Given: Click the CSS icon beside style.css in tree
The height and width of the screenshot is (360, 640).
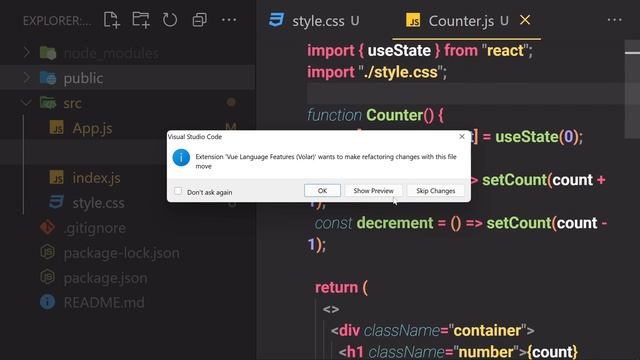Looking at the screenshot, I should (x=56, y=202).
